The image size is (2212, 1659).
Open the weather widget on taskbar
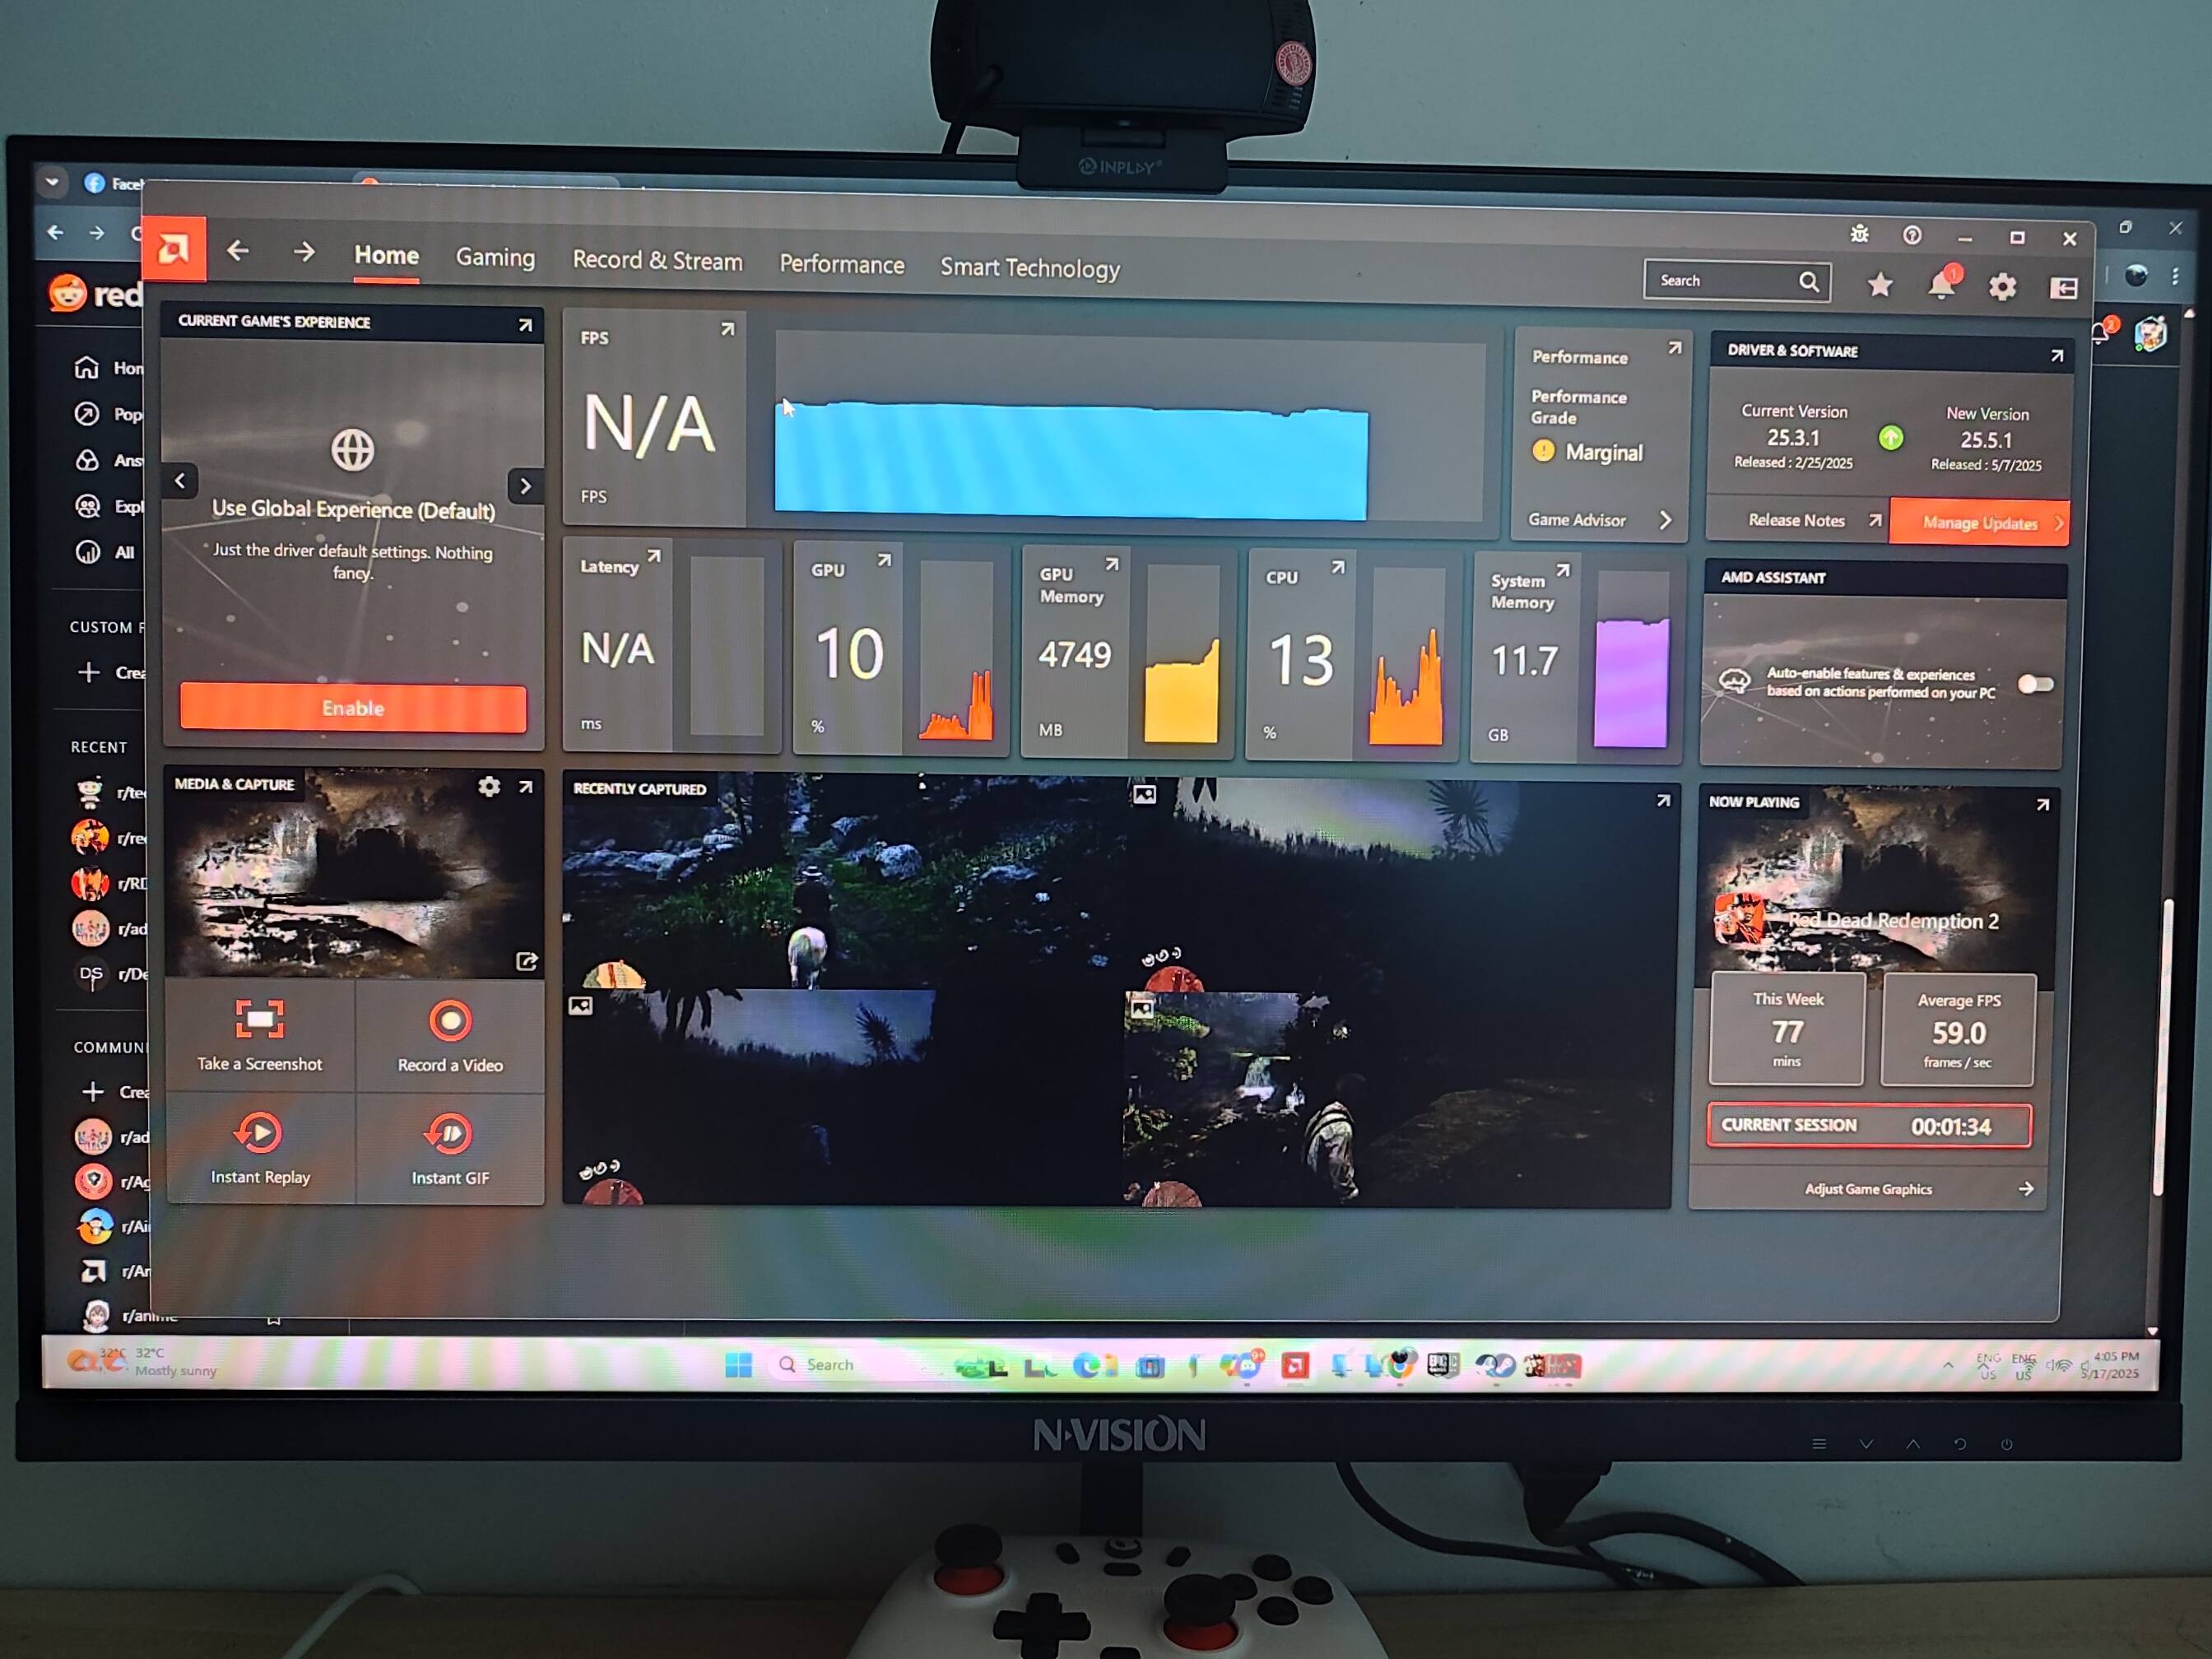[142, 1362]
